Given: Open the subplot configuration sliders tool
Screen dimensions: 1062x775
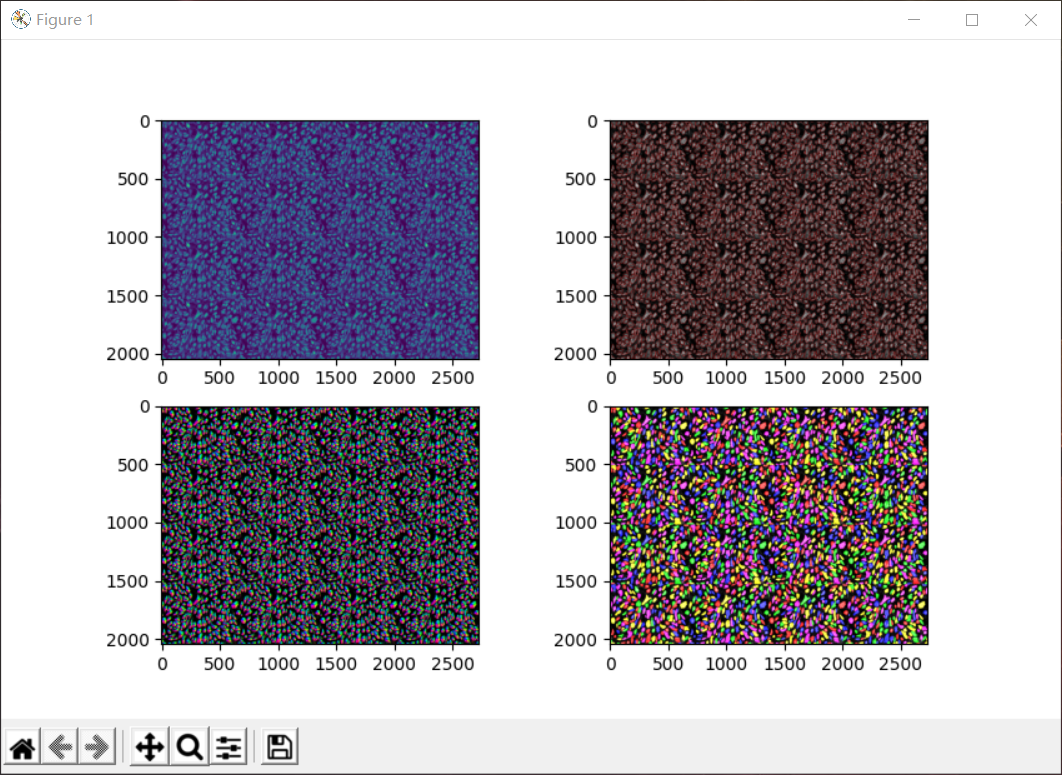Looking at the screenshot, I should pyautogui.click(x=228, y=746).
